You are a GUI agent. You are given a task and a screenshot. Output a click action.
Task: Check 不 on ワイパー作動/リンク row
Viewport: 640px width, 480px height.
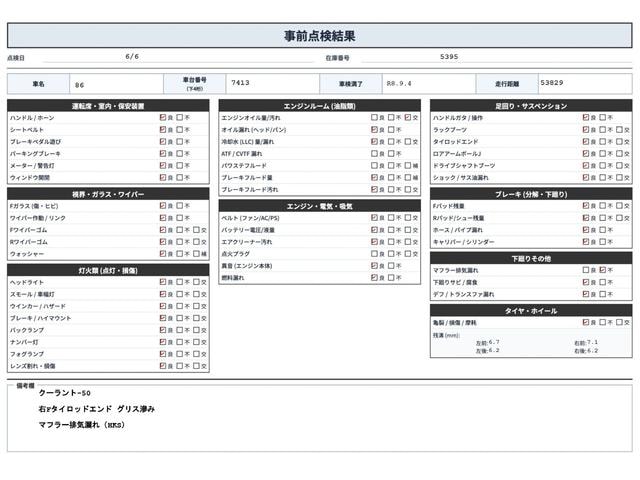pos(180,218)
